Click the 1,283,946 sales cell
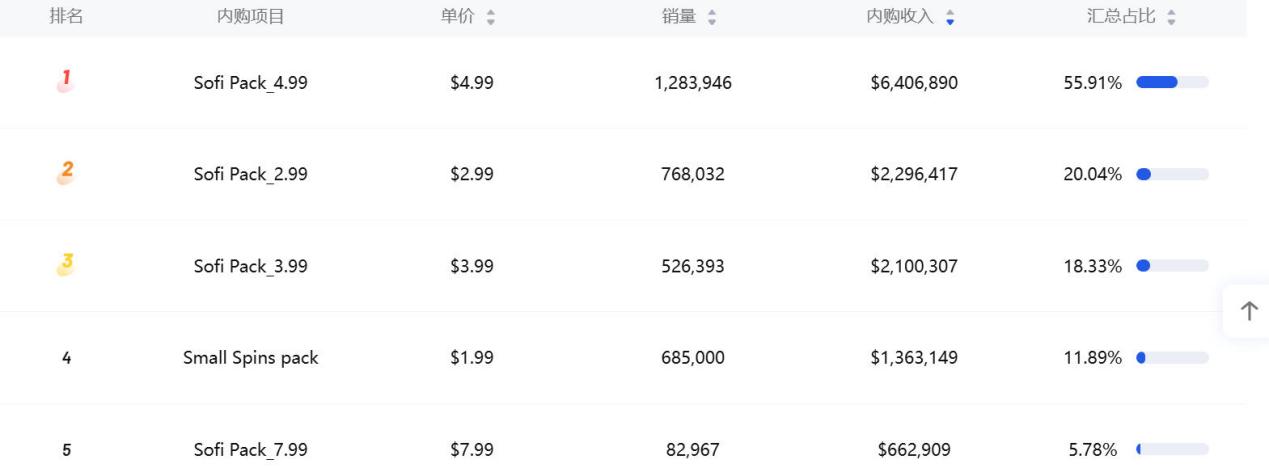Viewport: 1269px width, 468px height. click(693, 83)
